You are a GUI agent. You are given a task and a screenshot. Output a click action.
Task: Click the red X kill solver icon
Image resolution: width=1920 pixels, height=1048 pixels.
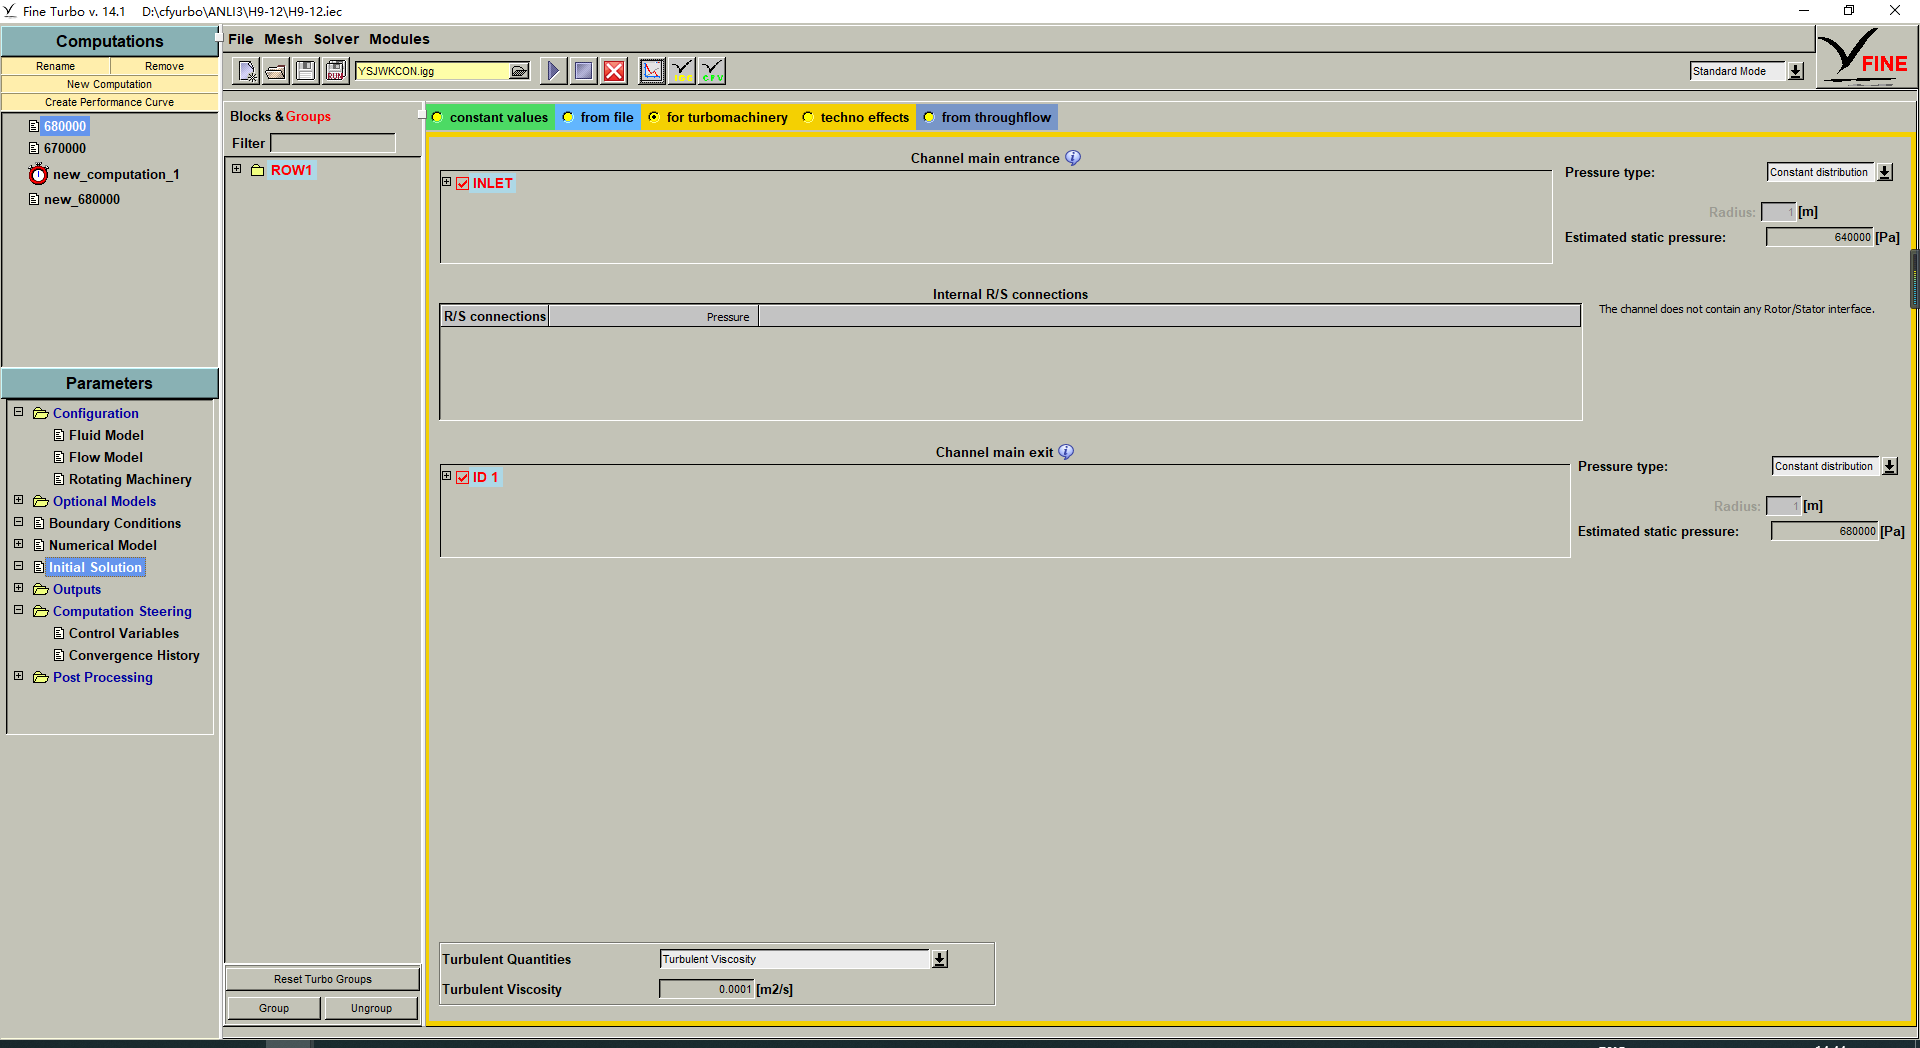(x=614, y=71)
